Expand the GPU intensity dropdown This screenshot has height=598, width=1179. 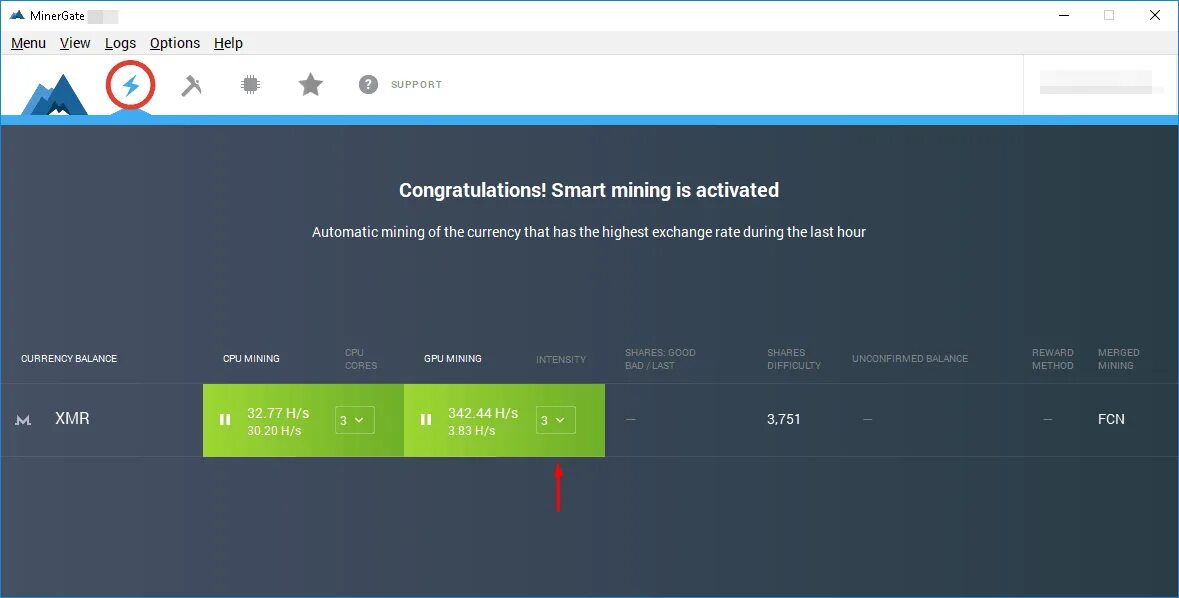tap(556, 420)
